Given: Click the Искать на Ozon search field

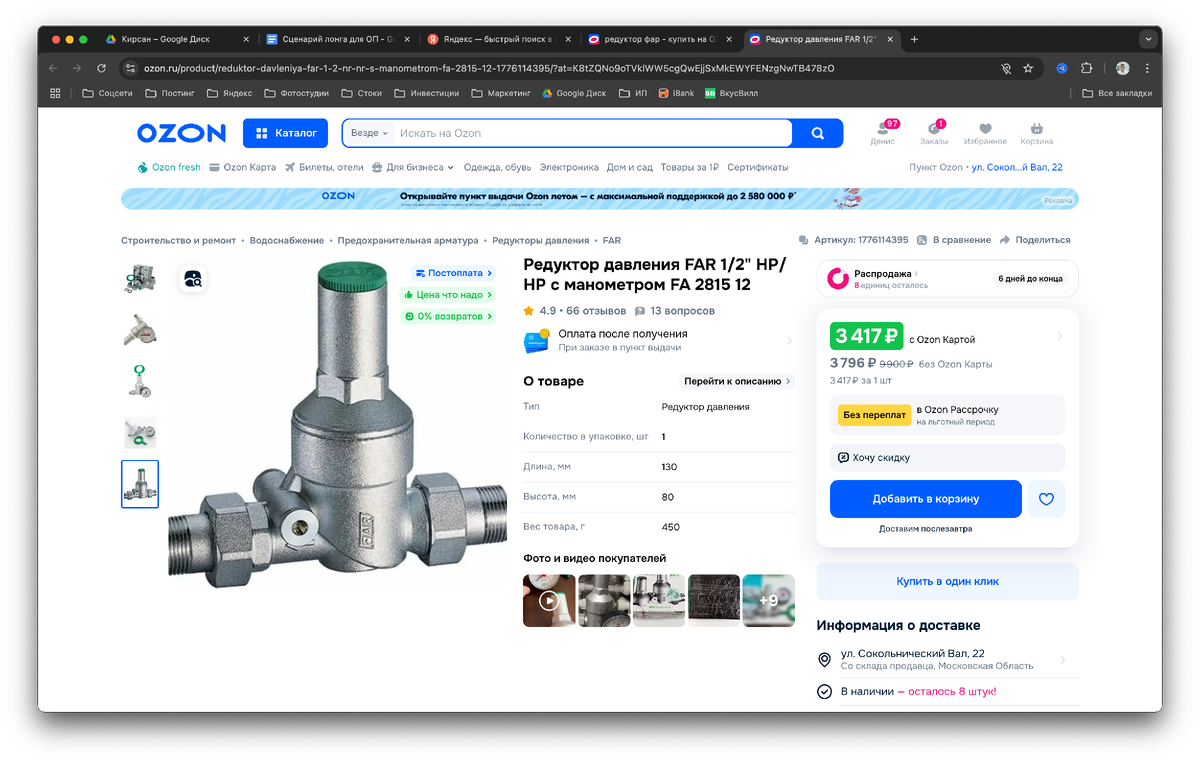Looking at the screenshot, I should click(x=592, y=133).
